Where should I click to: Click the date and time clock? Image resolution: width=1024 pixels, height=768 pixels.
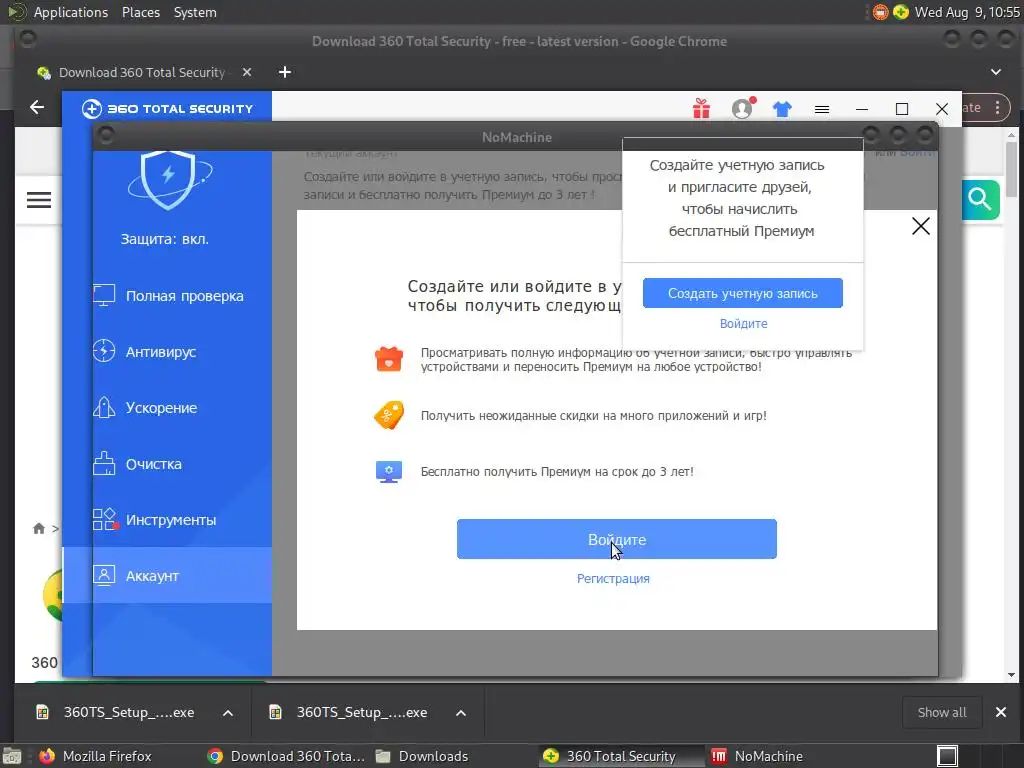(x=967, y=12)
